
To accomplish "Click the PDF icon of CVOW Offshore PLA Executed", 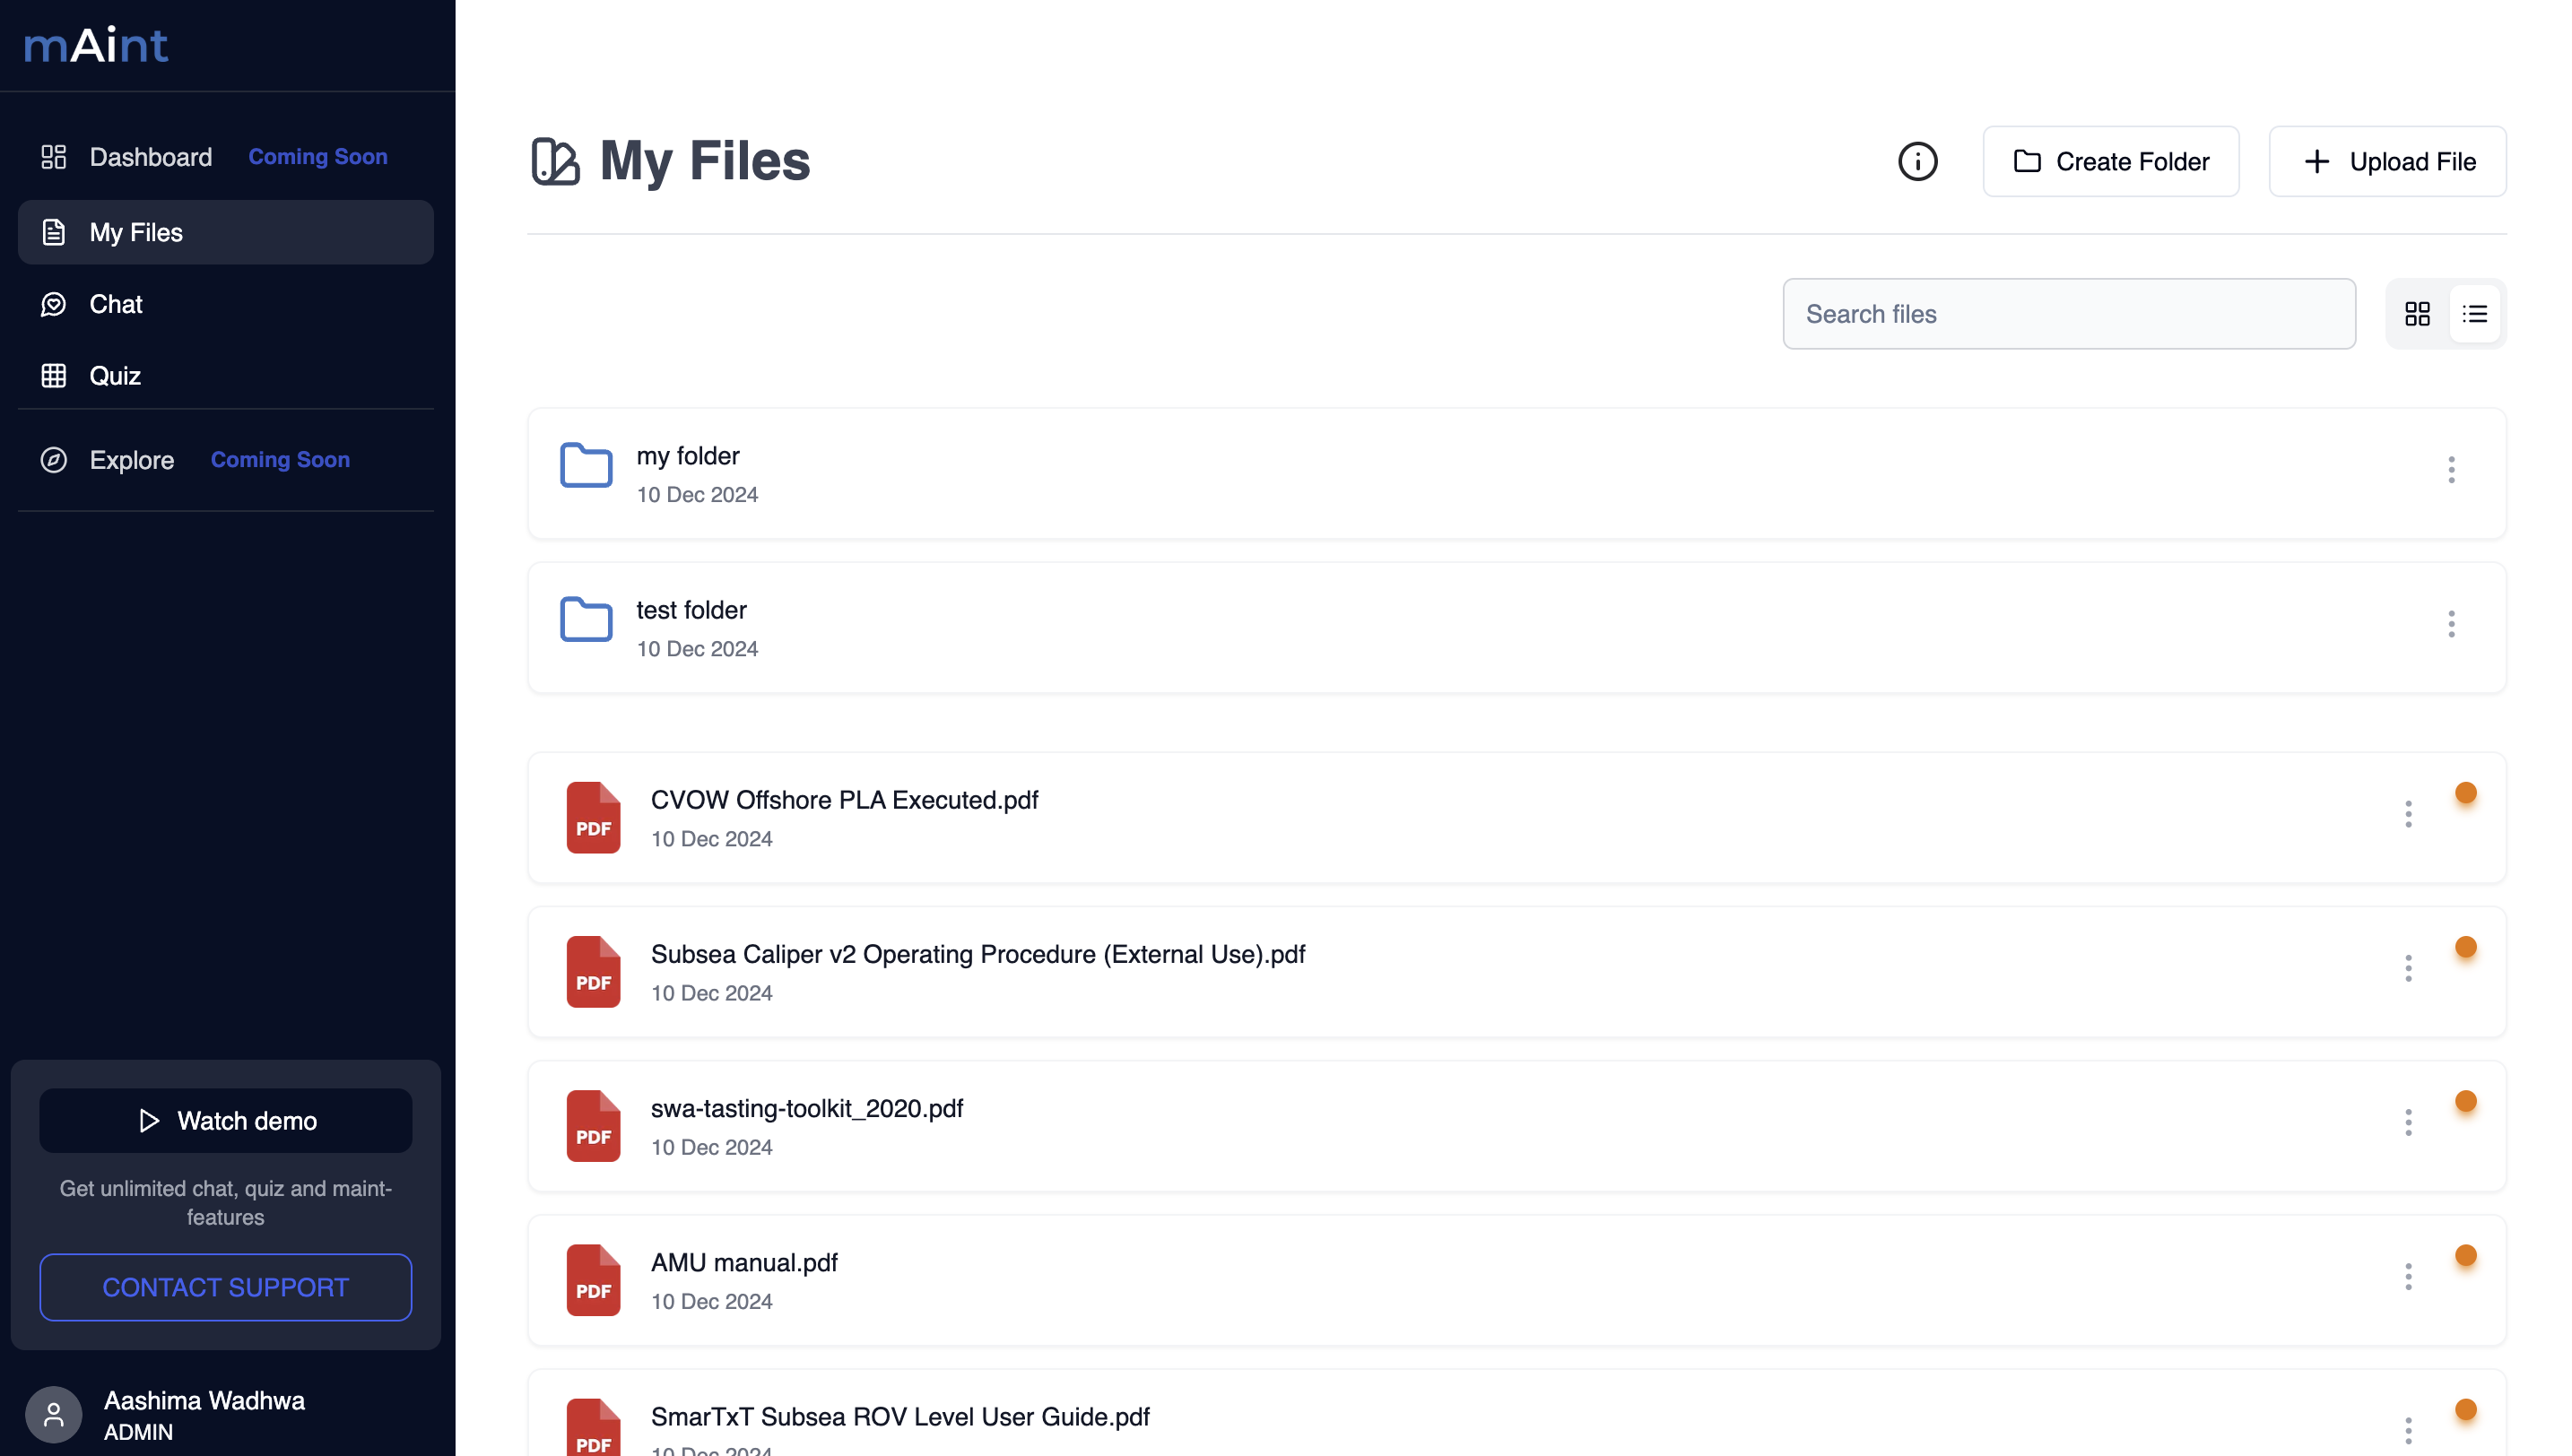I will pyautogui.click(x=593, y=817).
